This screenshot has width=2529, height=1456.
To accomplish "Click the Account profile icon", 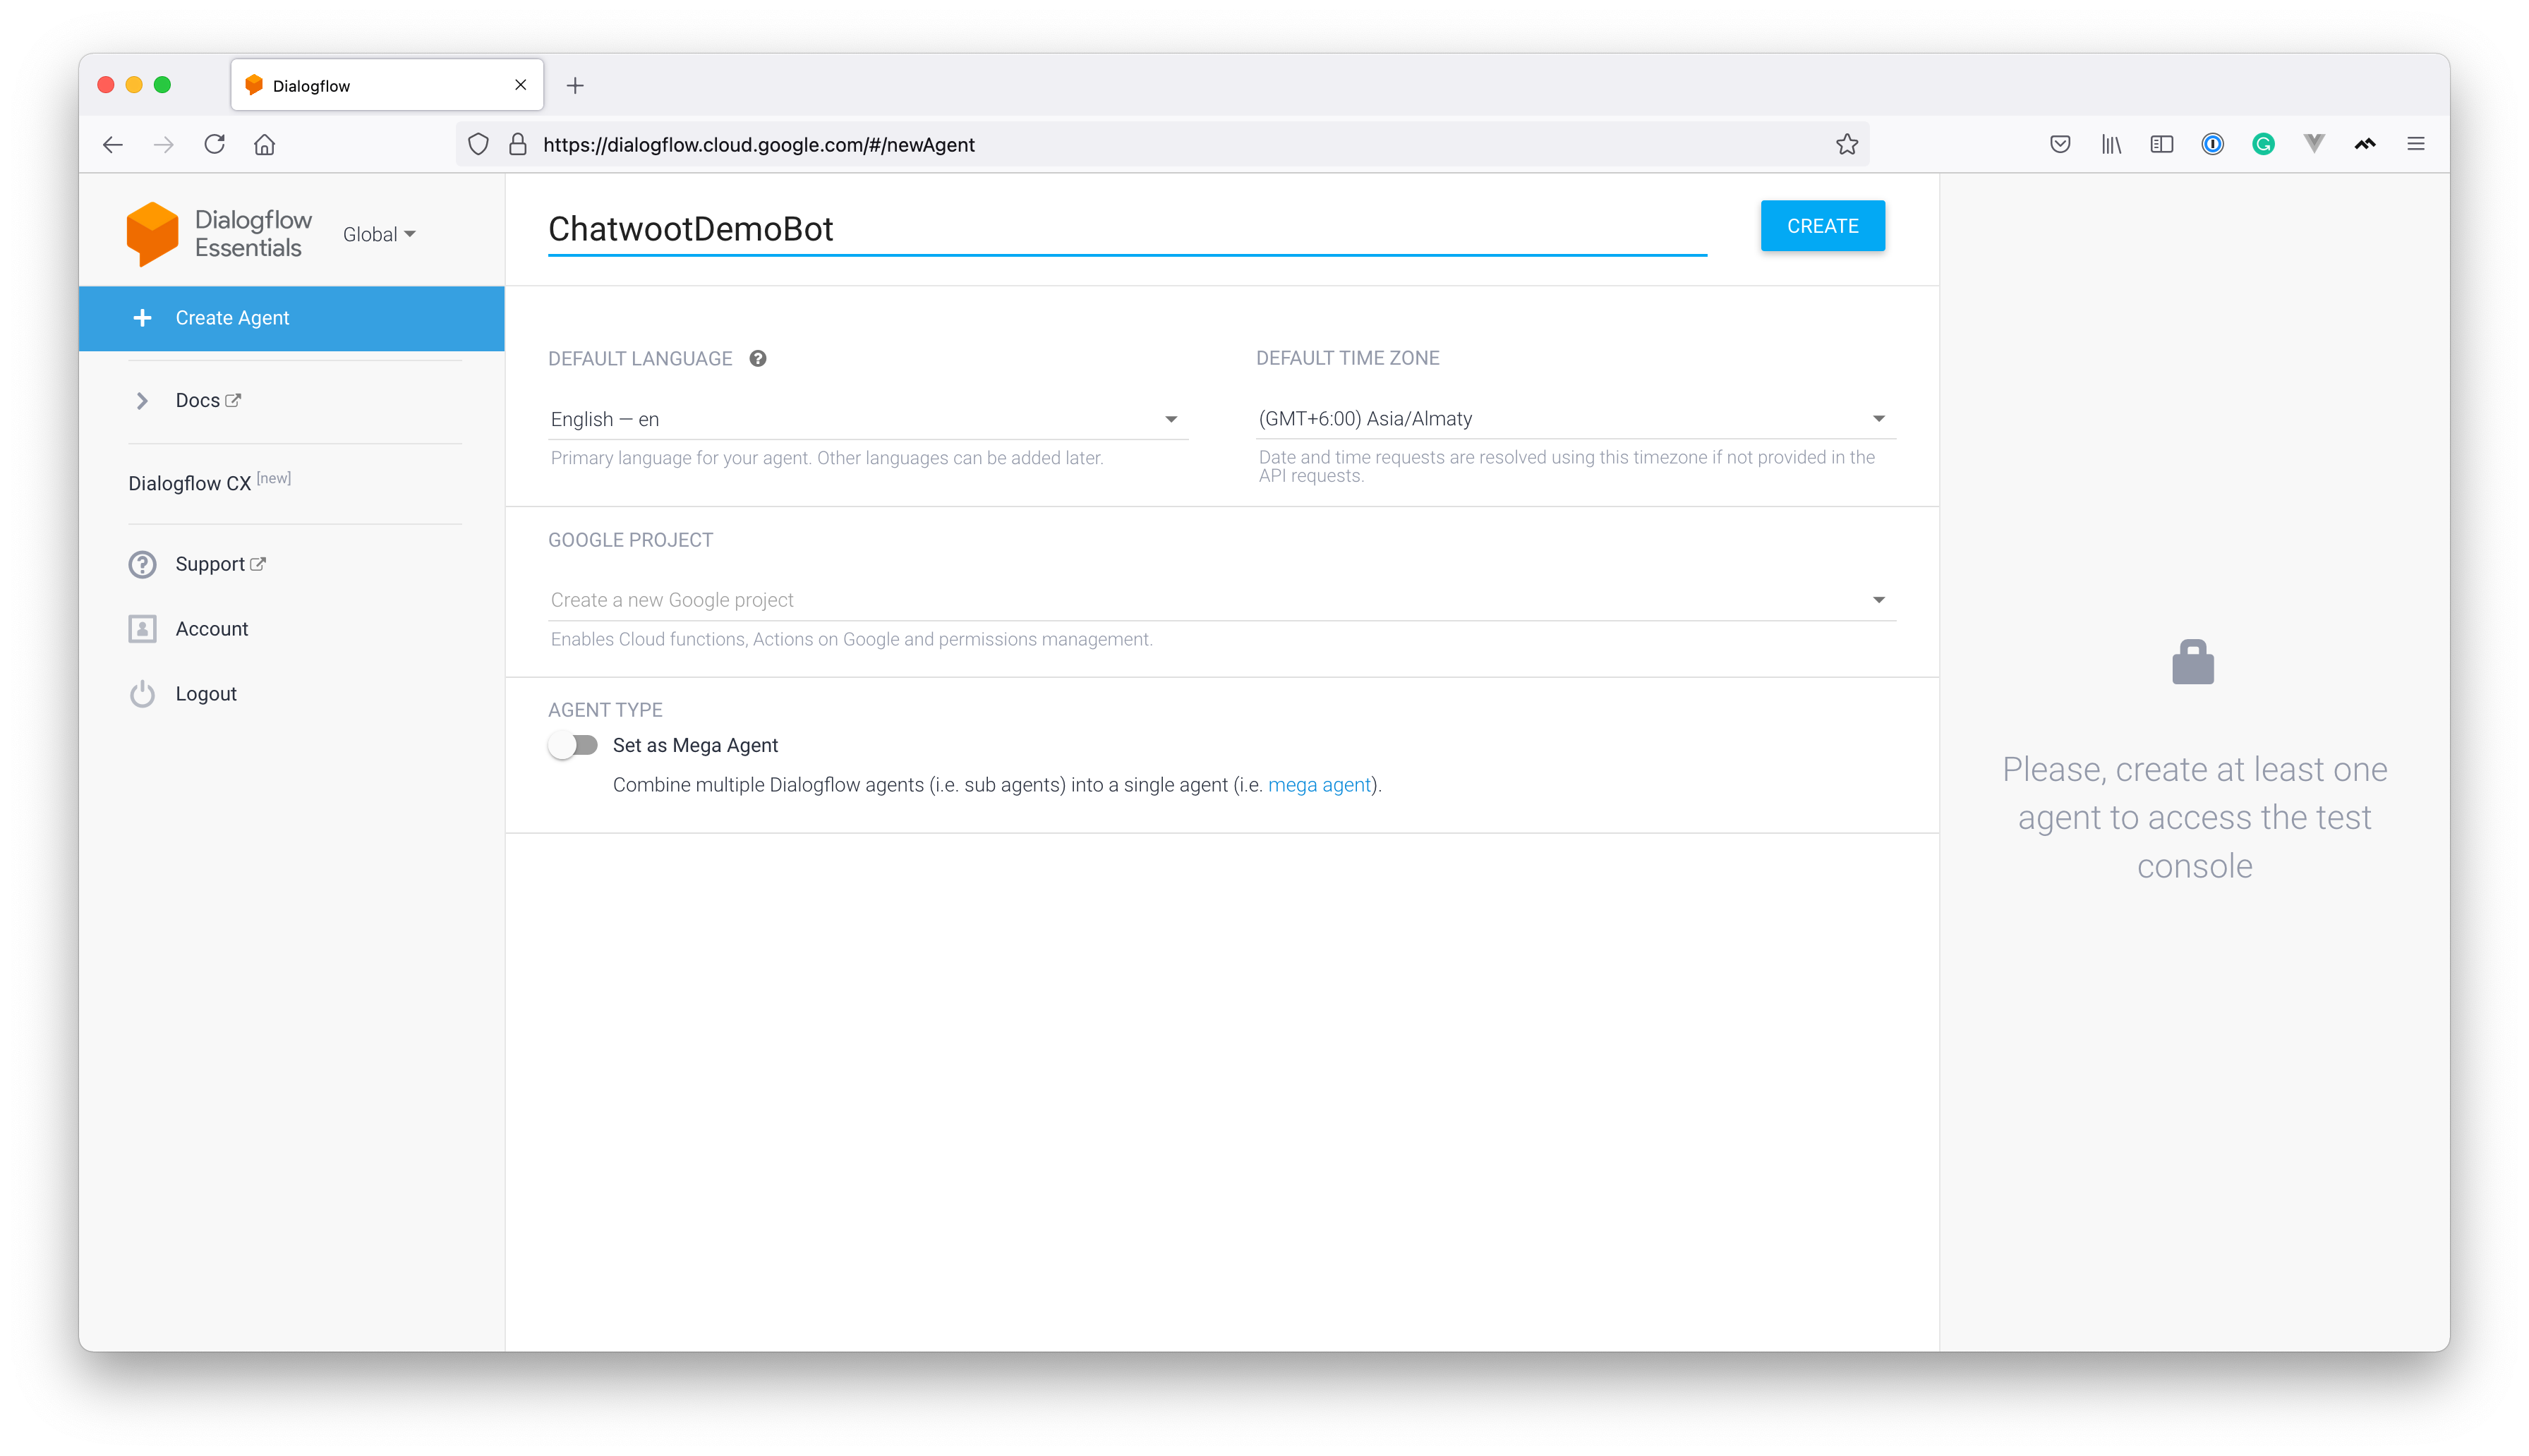I will (x=143, y=627).
